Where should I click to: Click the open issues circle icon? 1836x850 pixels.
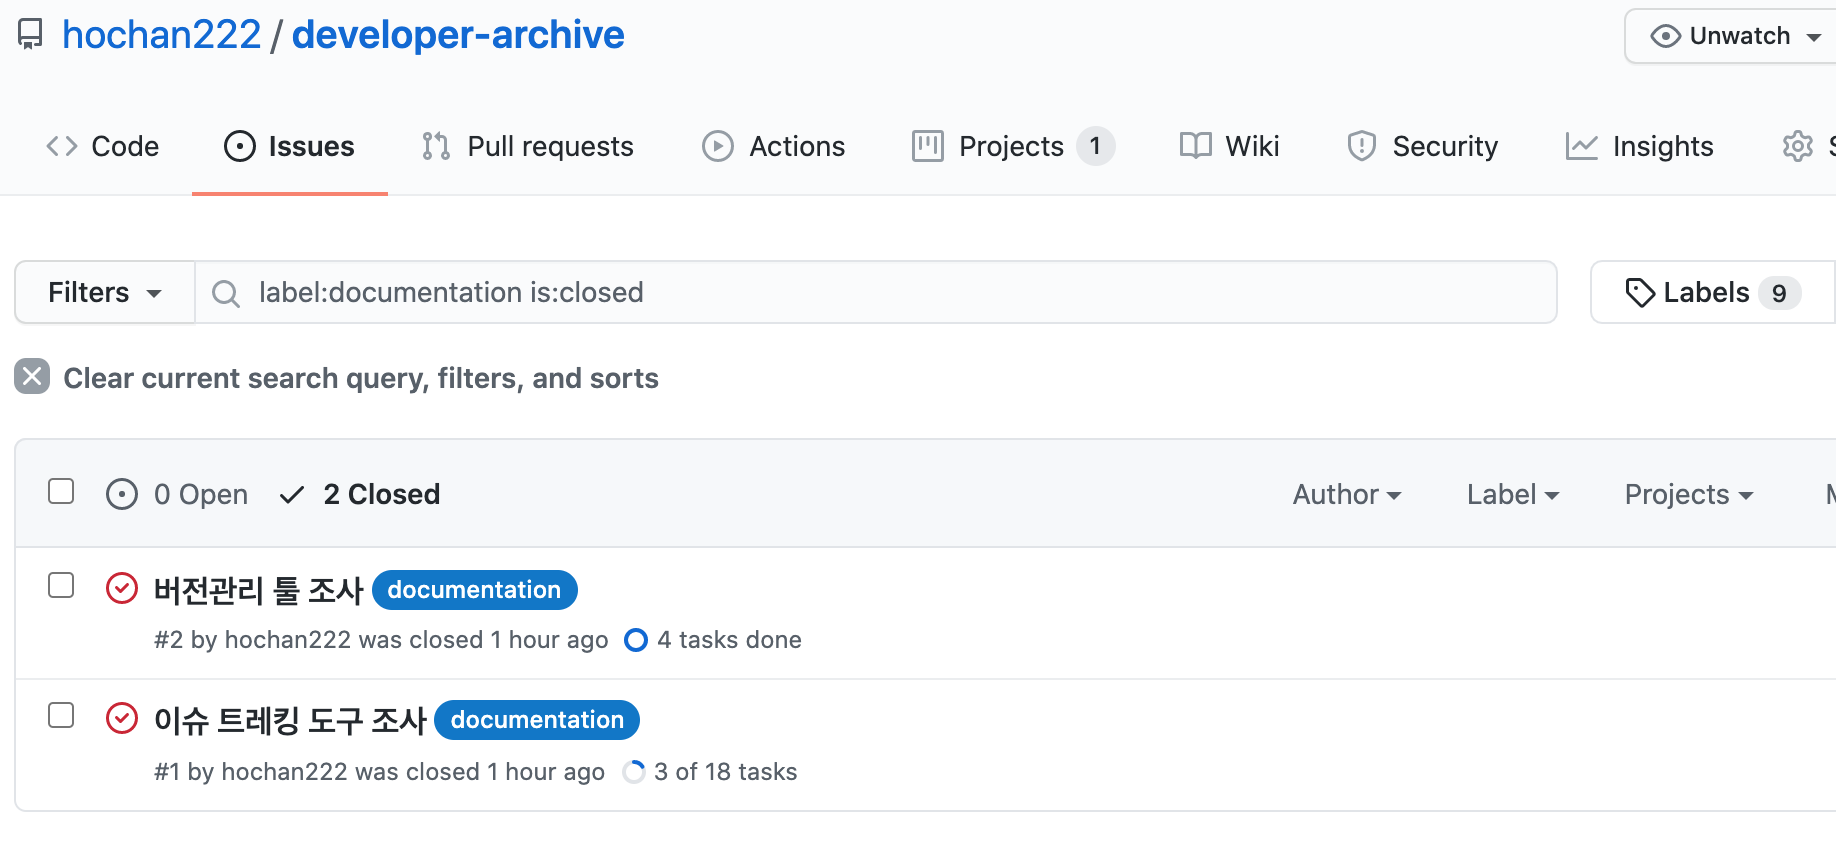122,494
